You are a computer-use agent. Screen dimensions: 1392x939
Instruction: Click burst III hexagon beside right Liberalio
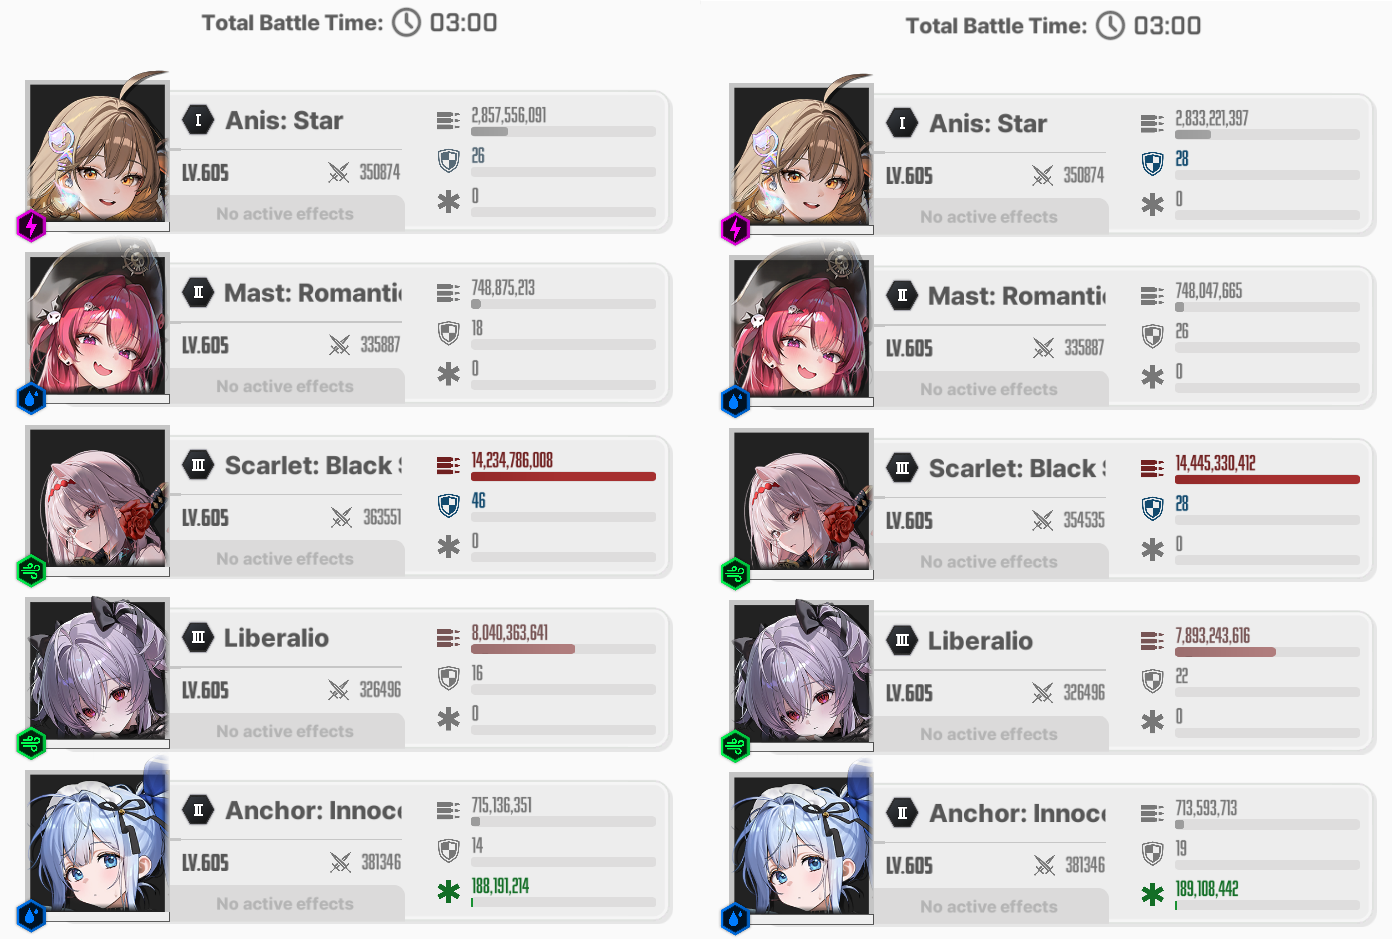902,640
